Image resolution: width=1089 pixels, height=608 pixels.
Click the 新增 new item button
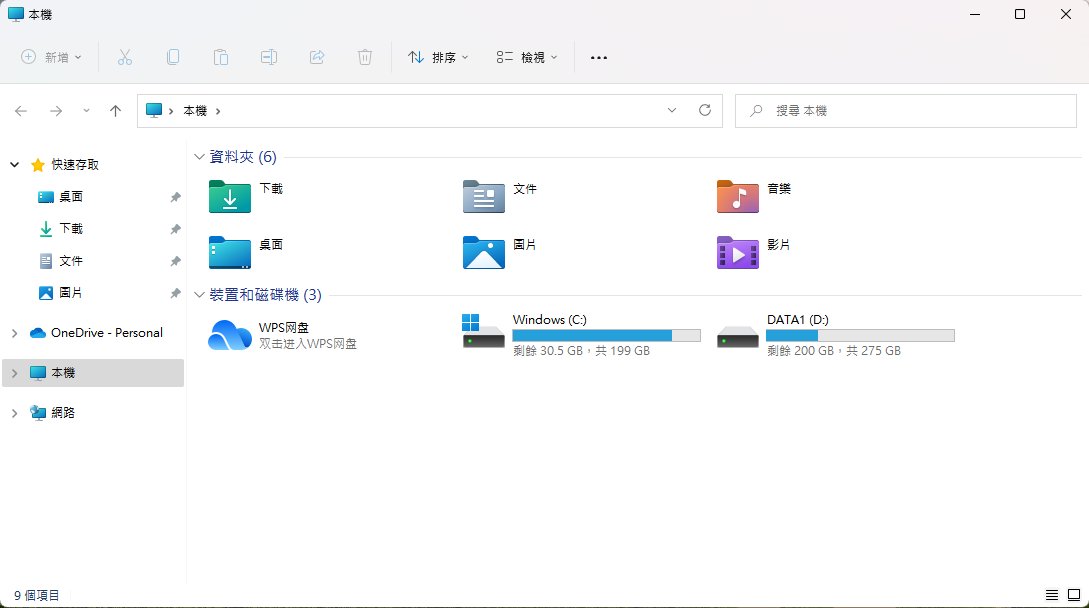(52, 57)
